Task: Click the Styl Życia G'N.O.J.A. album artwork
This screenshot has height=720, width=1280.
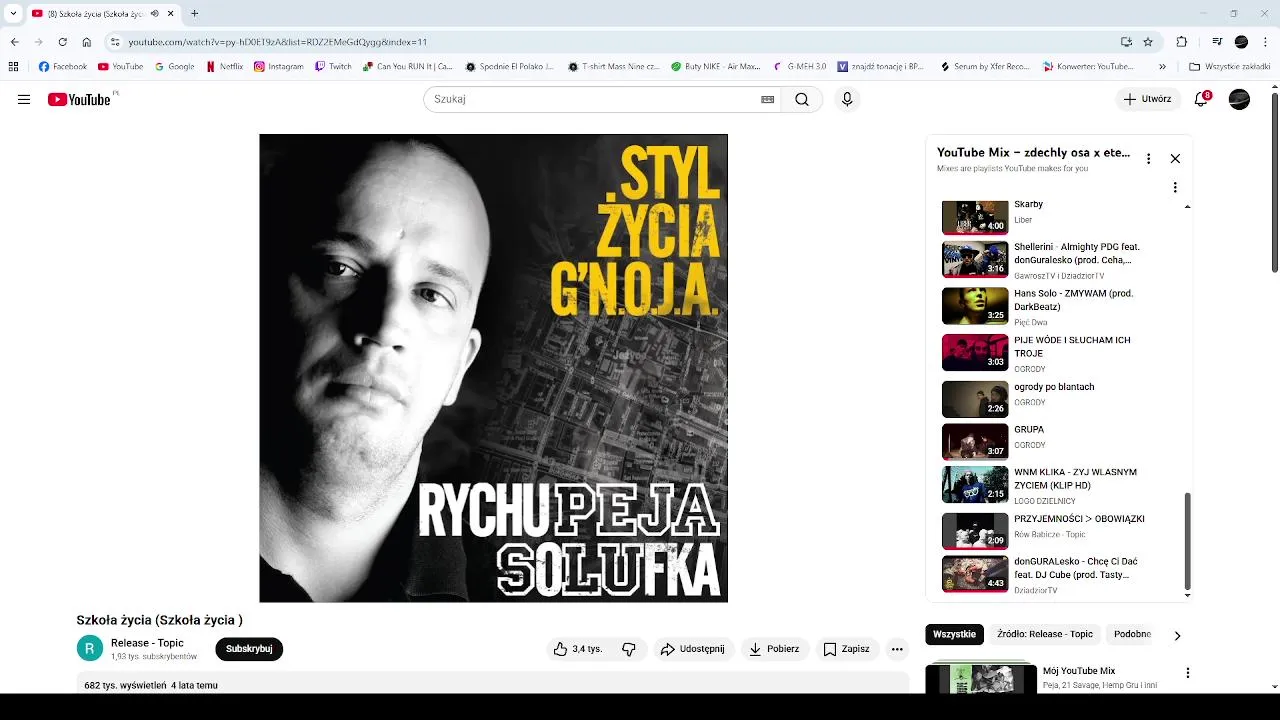Action: (x=493, y=368)
